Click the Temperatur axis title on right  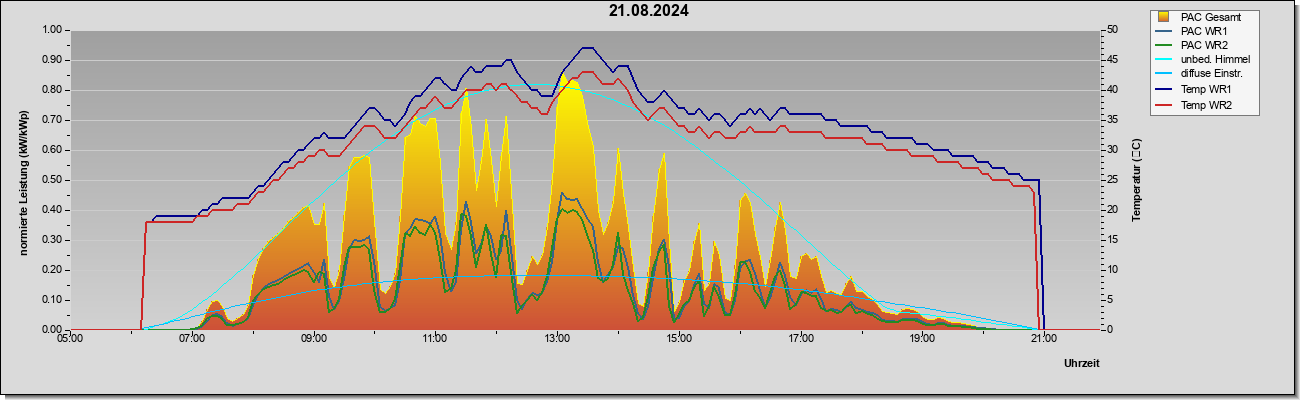[x=1137, y=180]
